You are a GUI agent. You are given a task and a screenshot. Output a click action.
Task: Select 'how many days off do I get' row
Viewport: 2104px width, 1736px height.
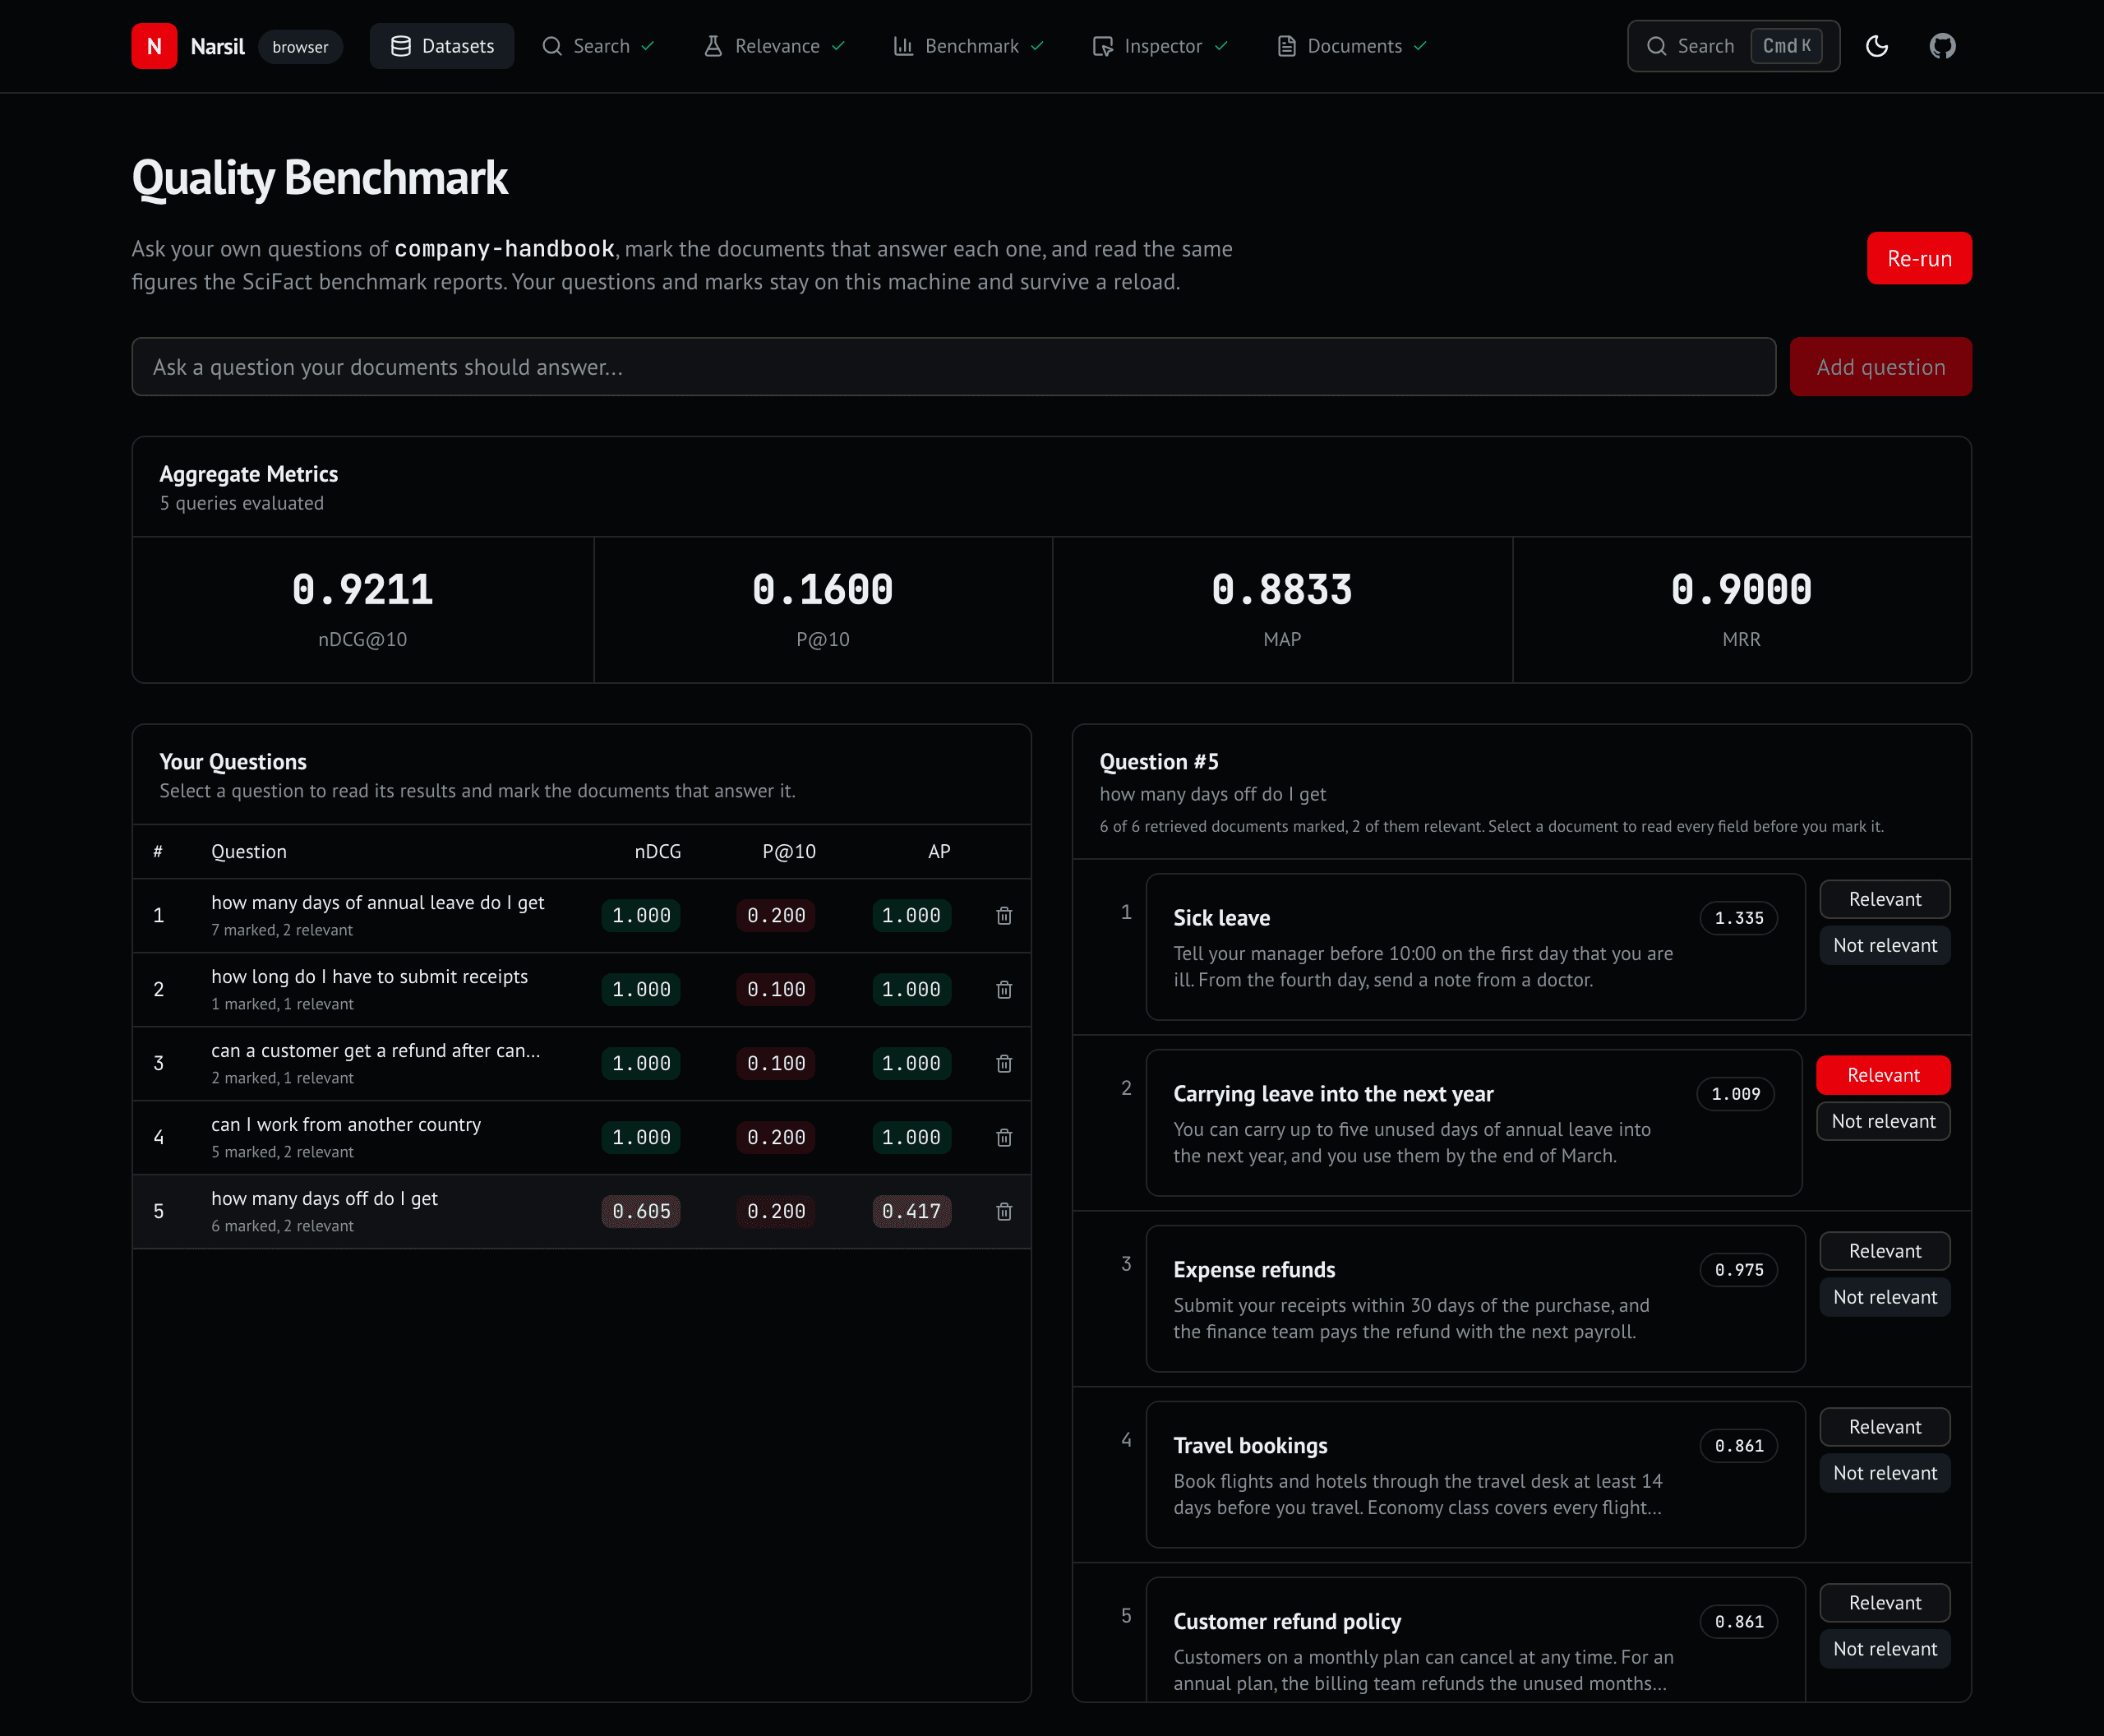coord(581,1211)
